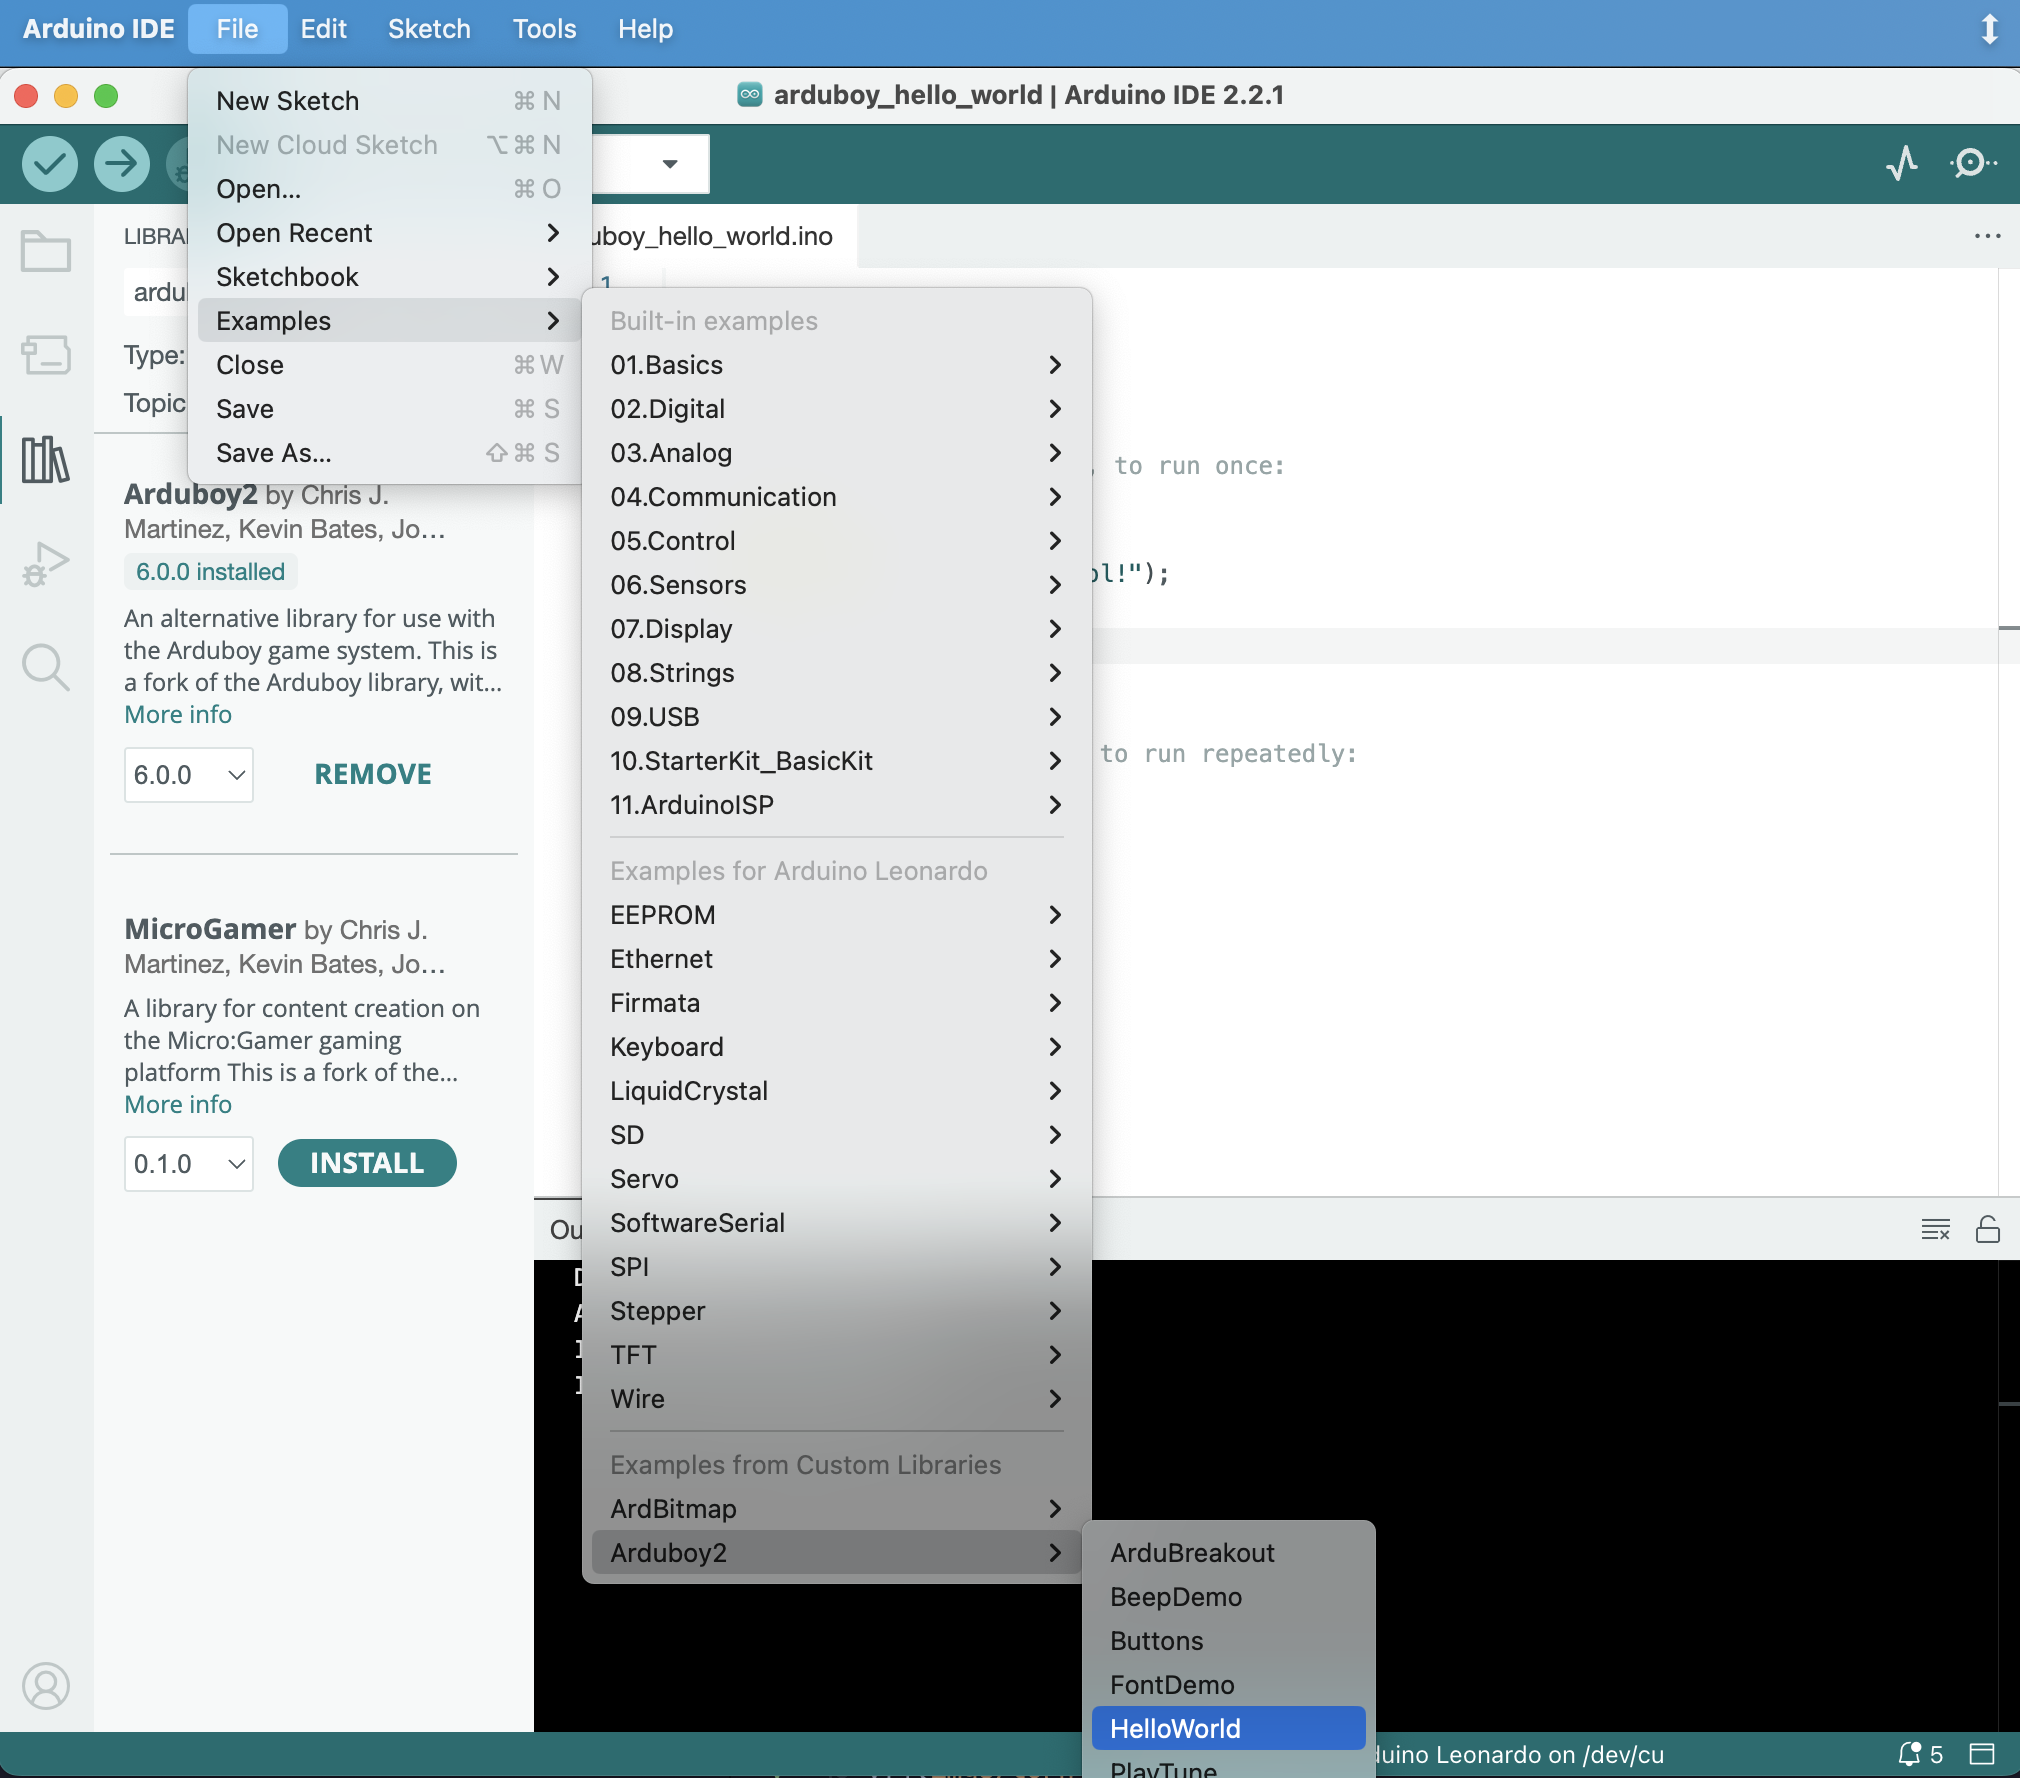The width and height of the screenshot is (2020, 1778).
Task: Click the macOS menu bar extra arrow icon
Action: (x=1990, y=28)
